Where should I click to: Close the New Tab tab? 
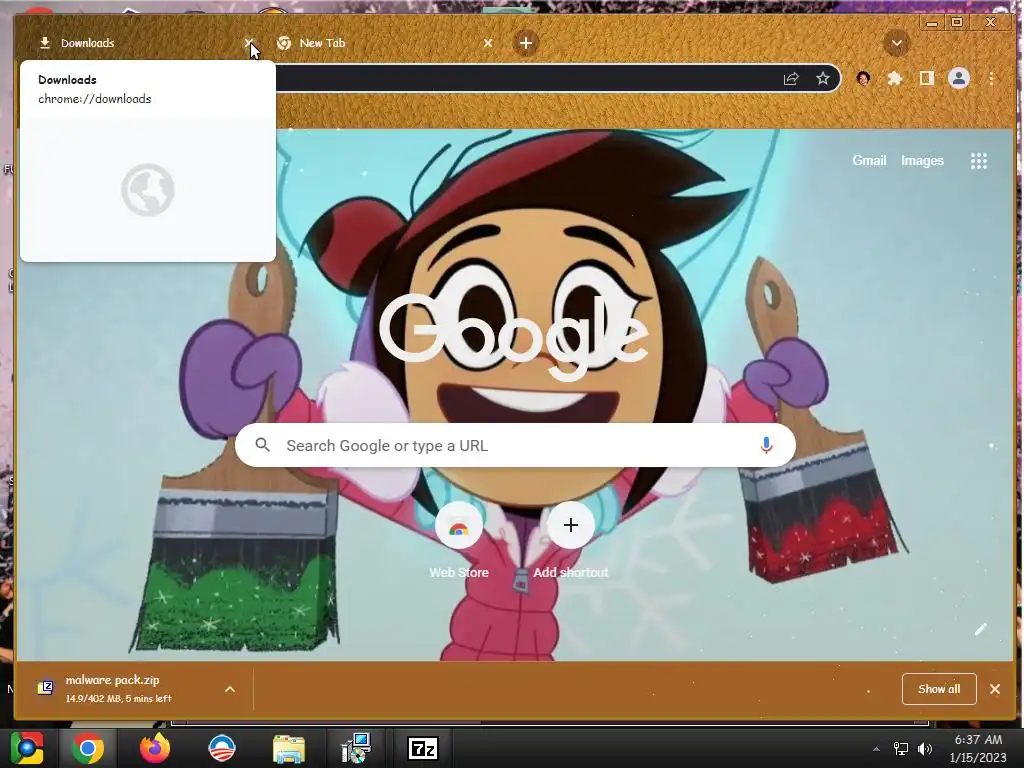tap(488, 43)
